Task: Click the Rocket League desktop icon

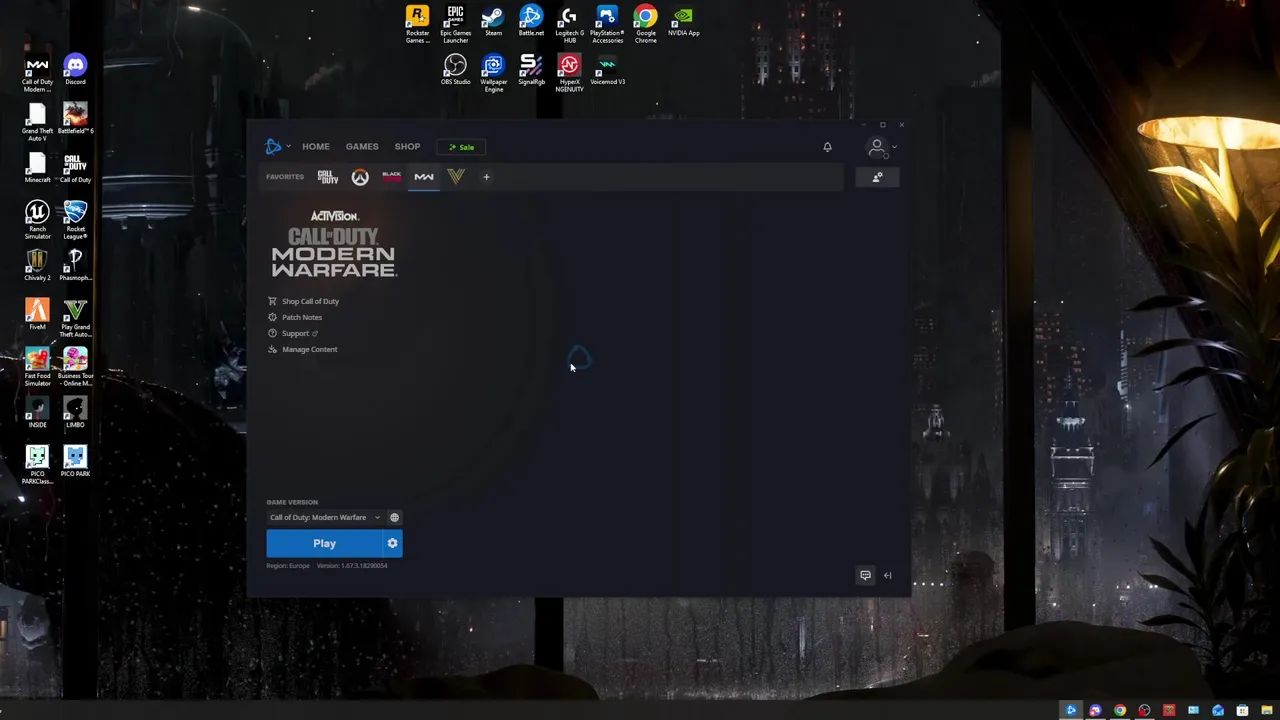Action: [x=75, y=220]
